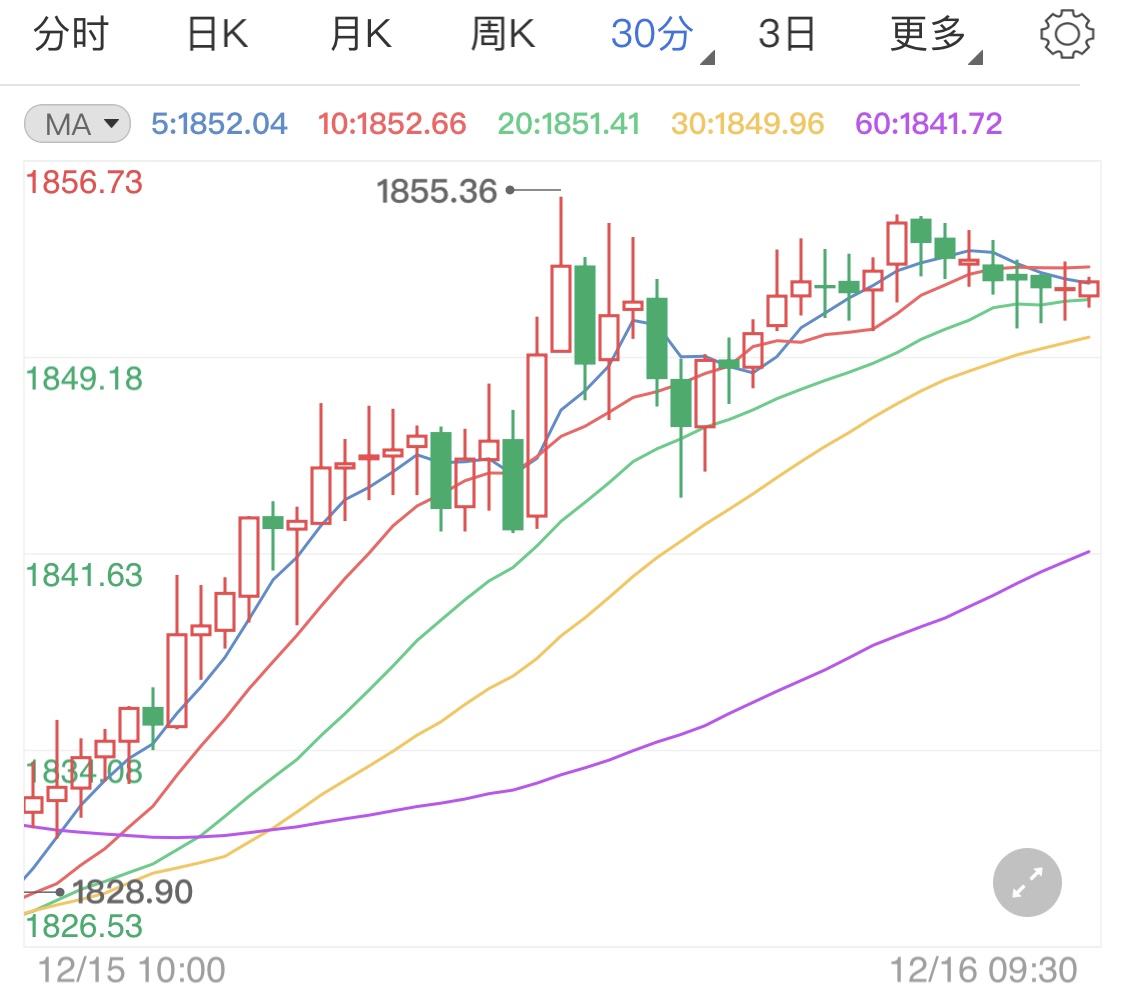Open the 月K chart view
Screen dimensions: 1125x1004
(361, 36)
